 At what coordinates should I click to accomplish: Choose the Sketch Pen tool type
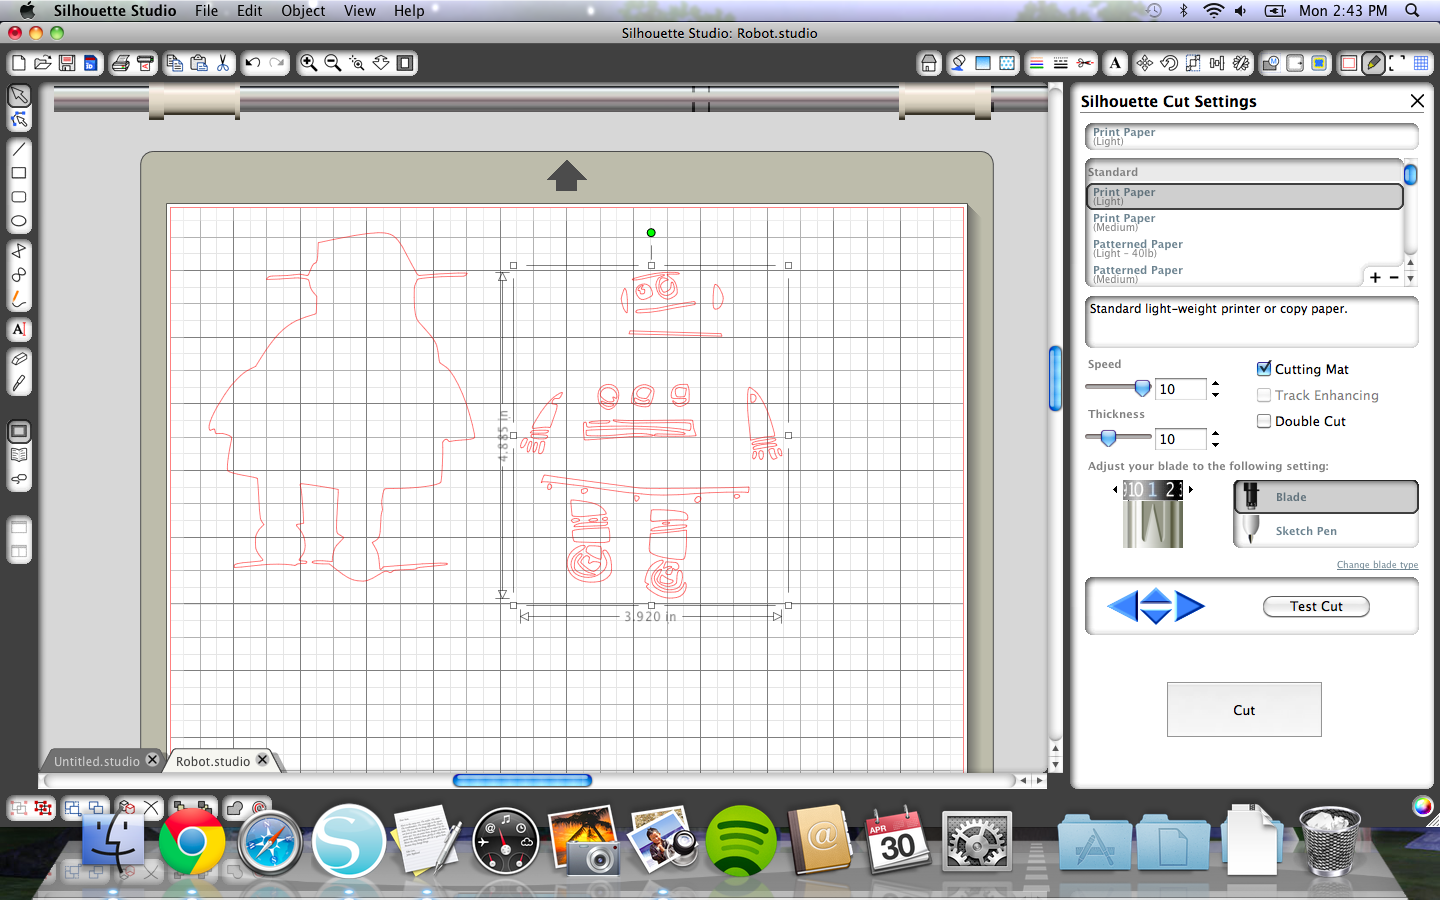click(x=1326, y=531)
